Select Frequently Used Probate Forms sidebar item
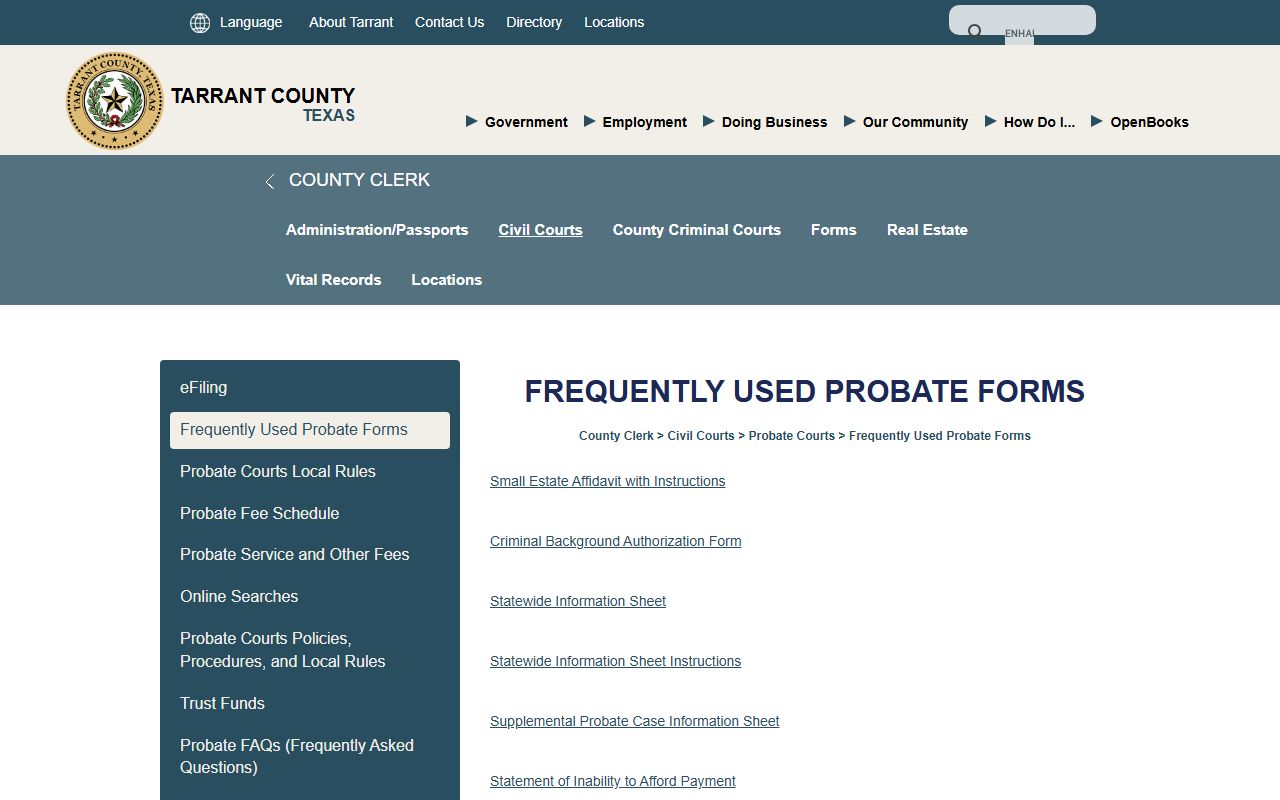 tap(310, 430)
